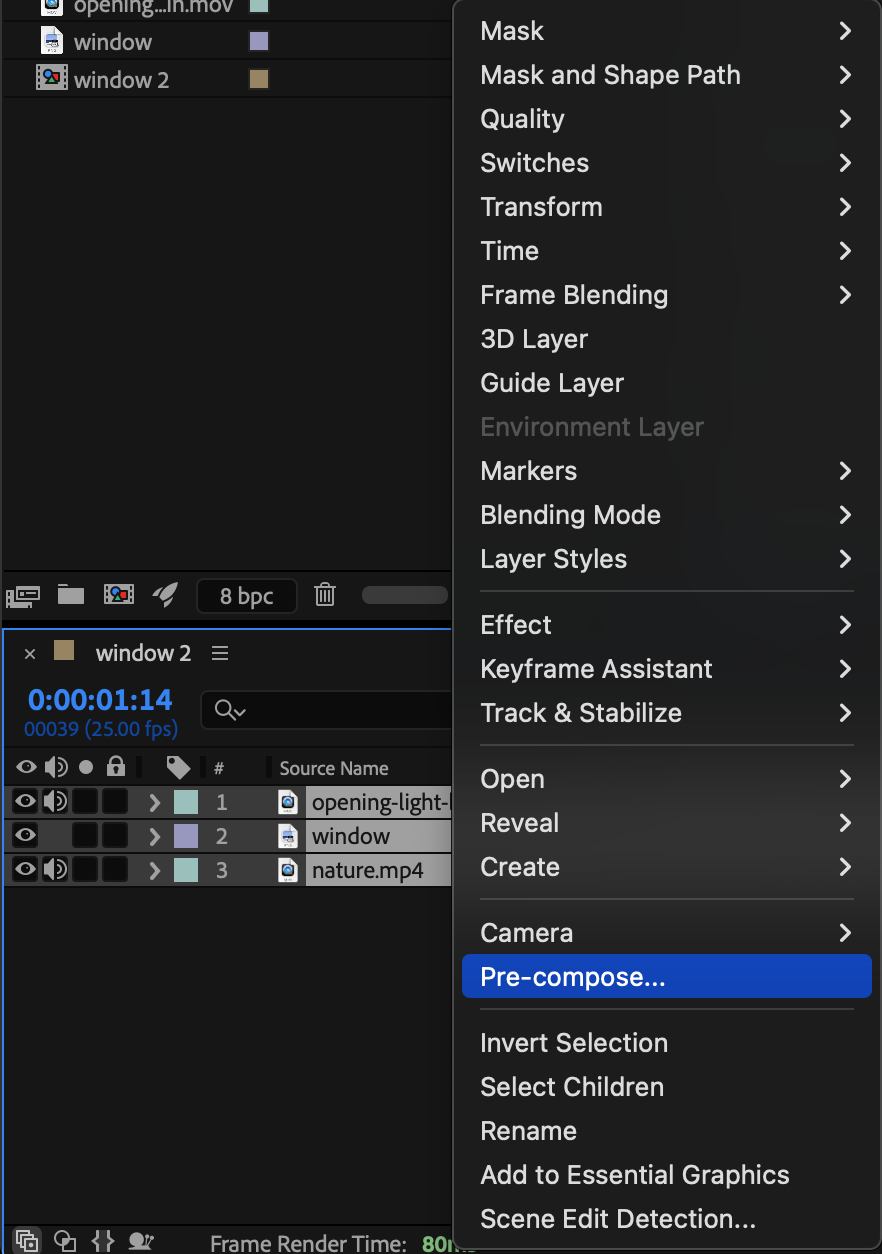Image resolution: width=882 pixels, height=1254 pixels.
Task: Click label color swatch of layer 1
Action: point(186,802)
